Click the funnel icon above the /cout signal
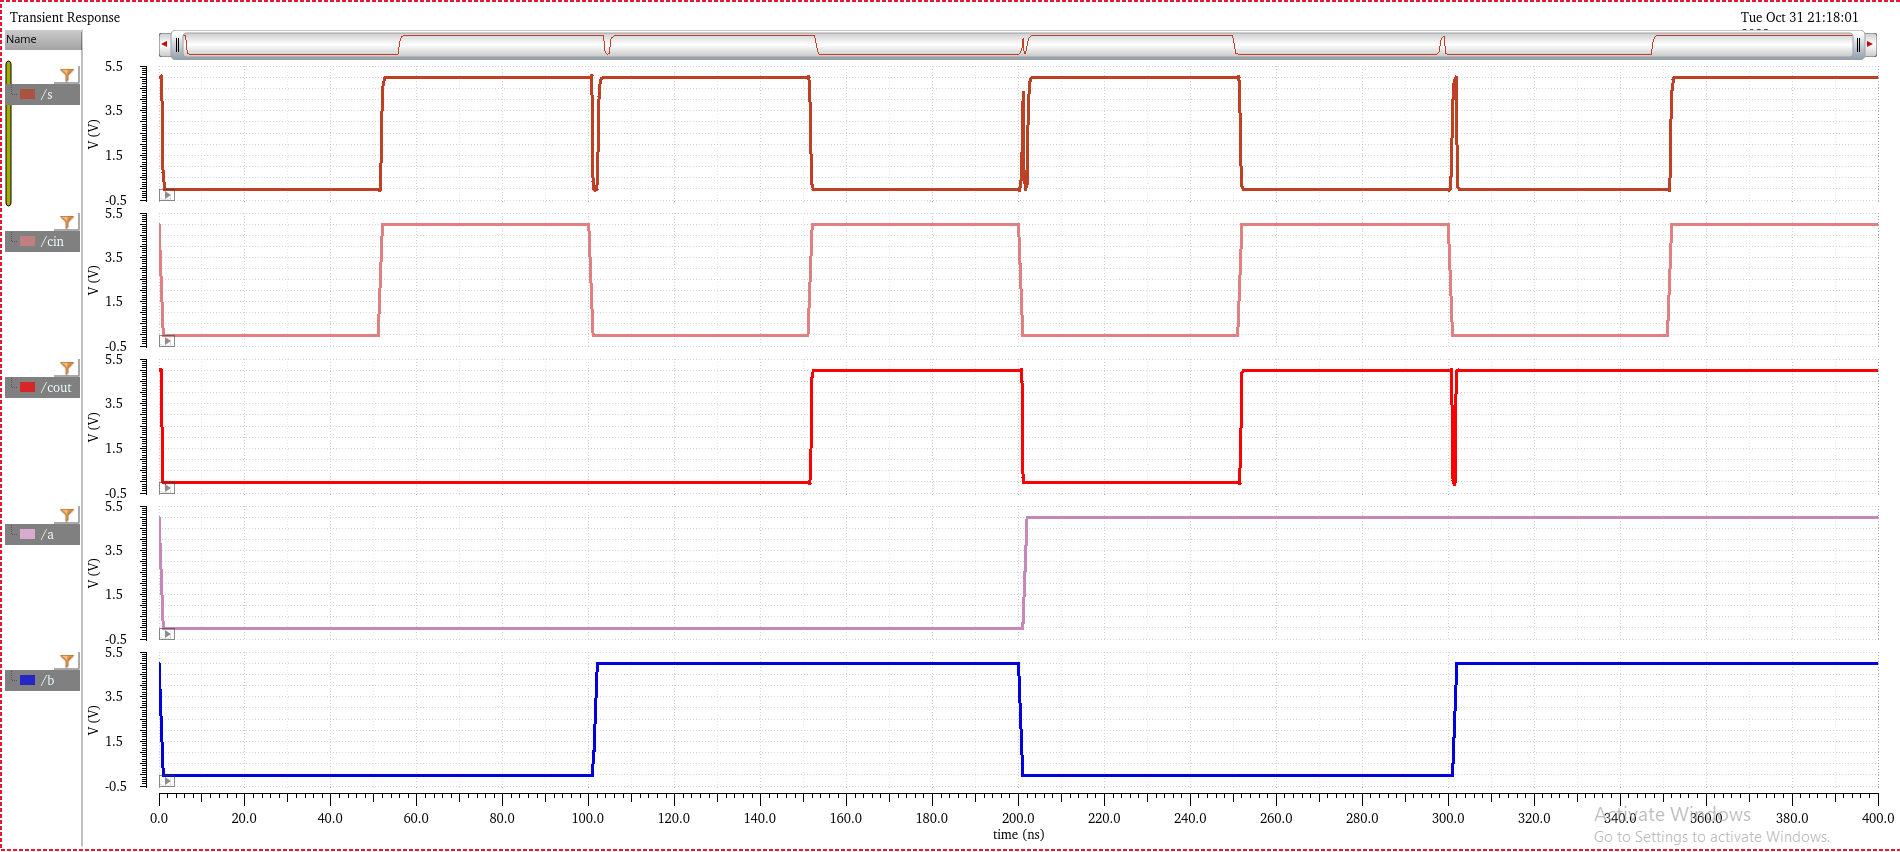This screenshot has width=1900, height=852. coord(67,368)
